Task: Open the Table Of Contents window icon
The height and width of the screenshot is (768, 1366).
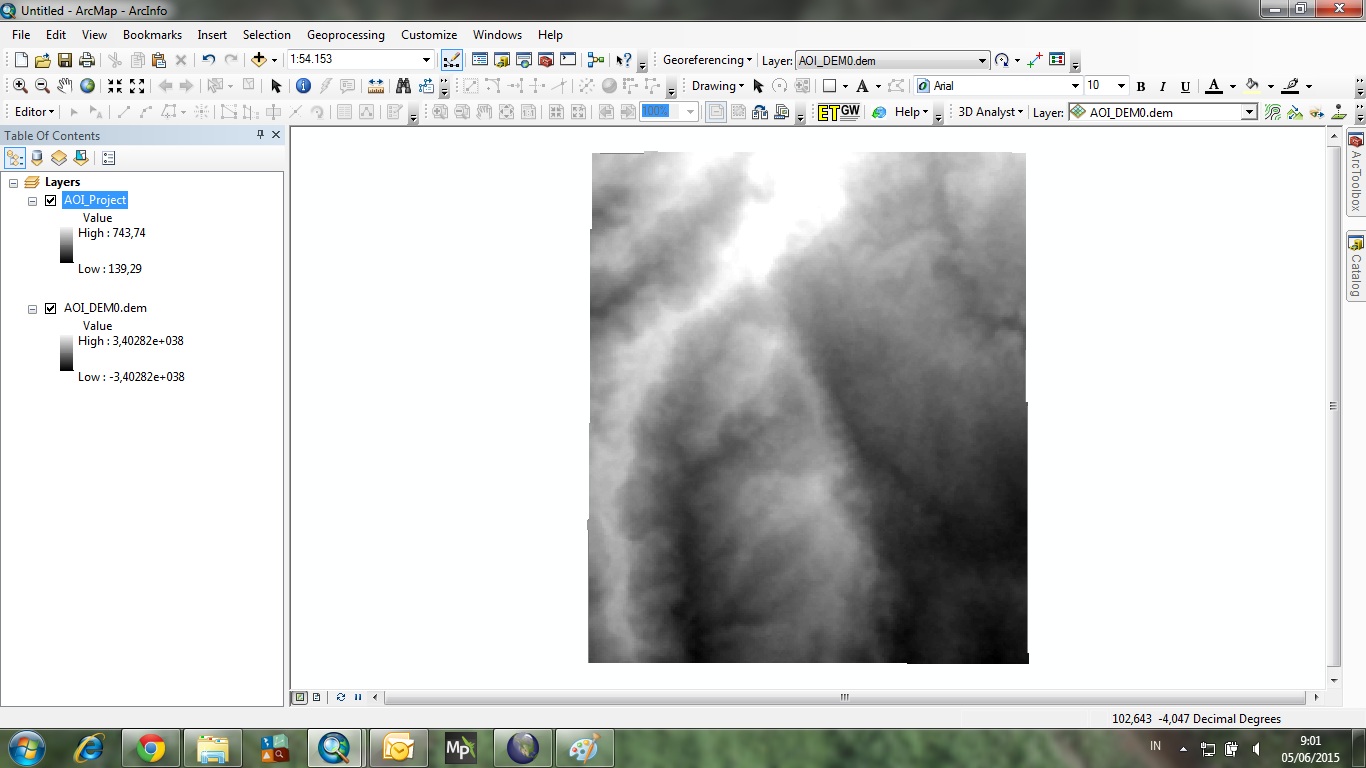Action: click(479, 60)
